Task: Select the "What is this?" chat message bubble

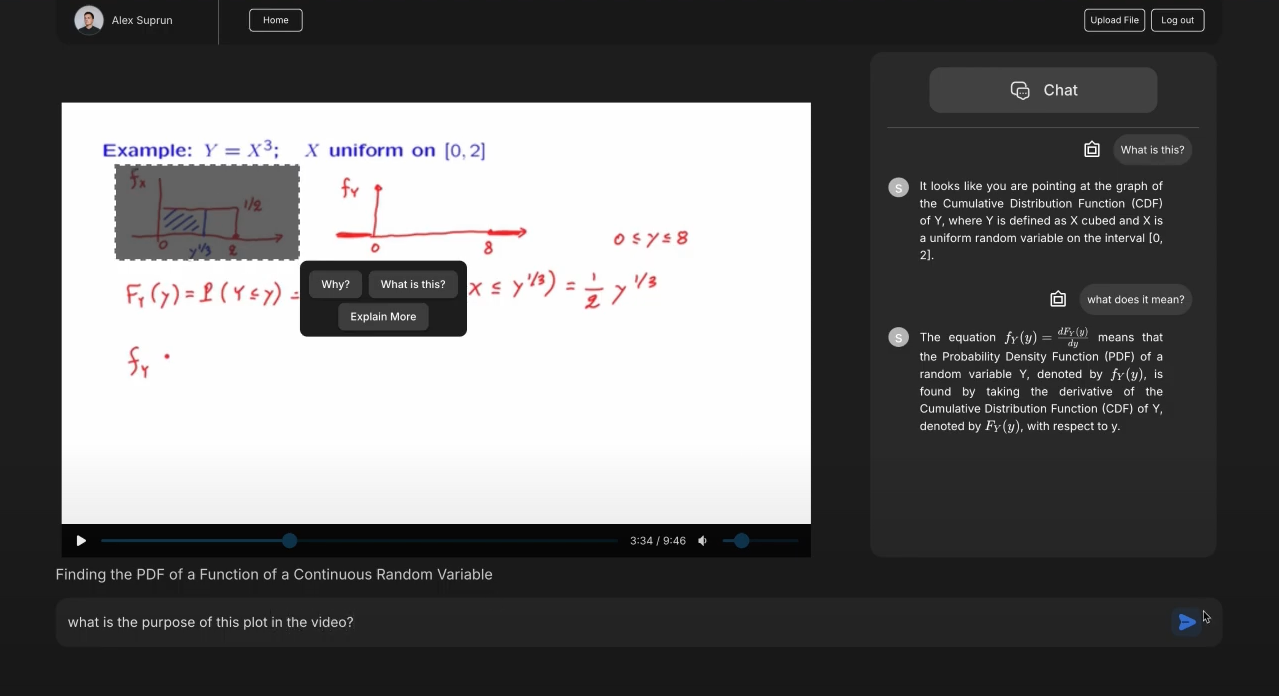Action: (1152, 150)
